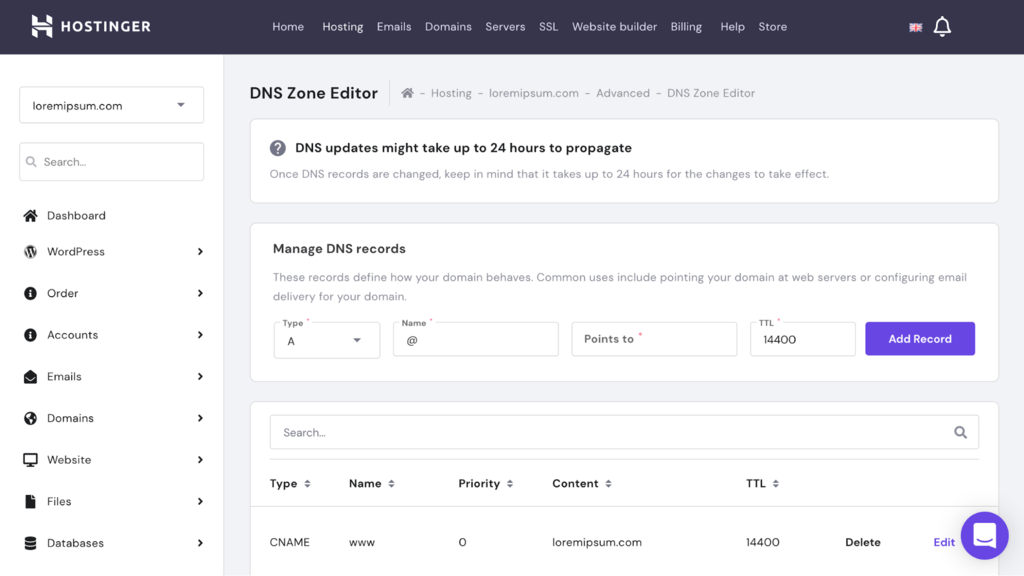Edit the CNAME www record
1024x576 pixels.
click(943, 541)
